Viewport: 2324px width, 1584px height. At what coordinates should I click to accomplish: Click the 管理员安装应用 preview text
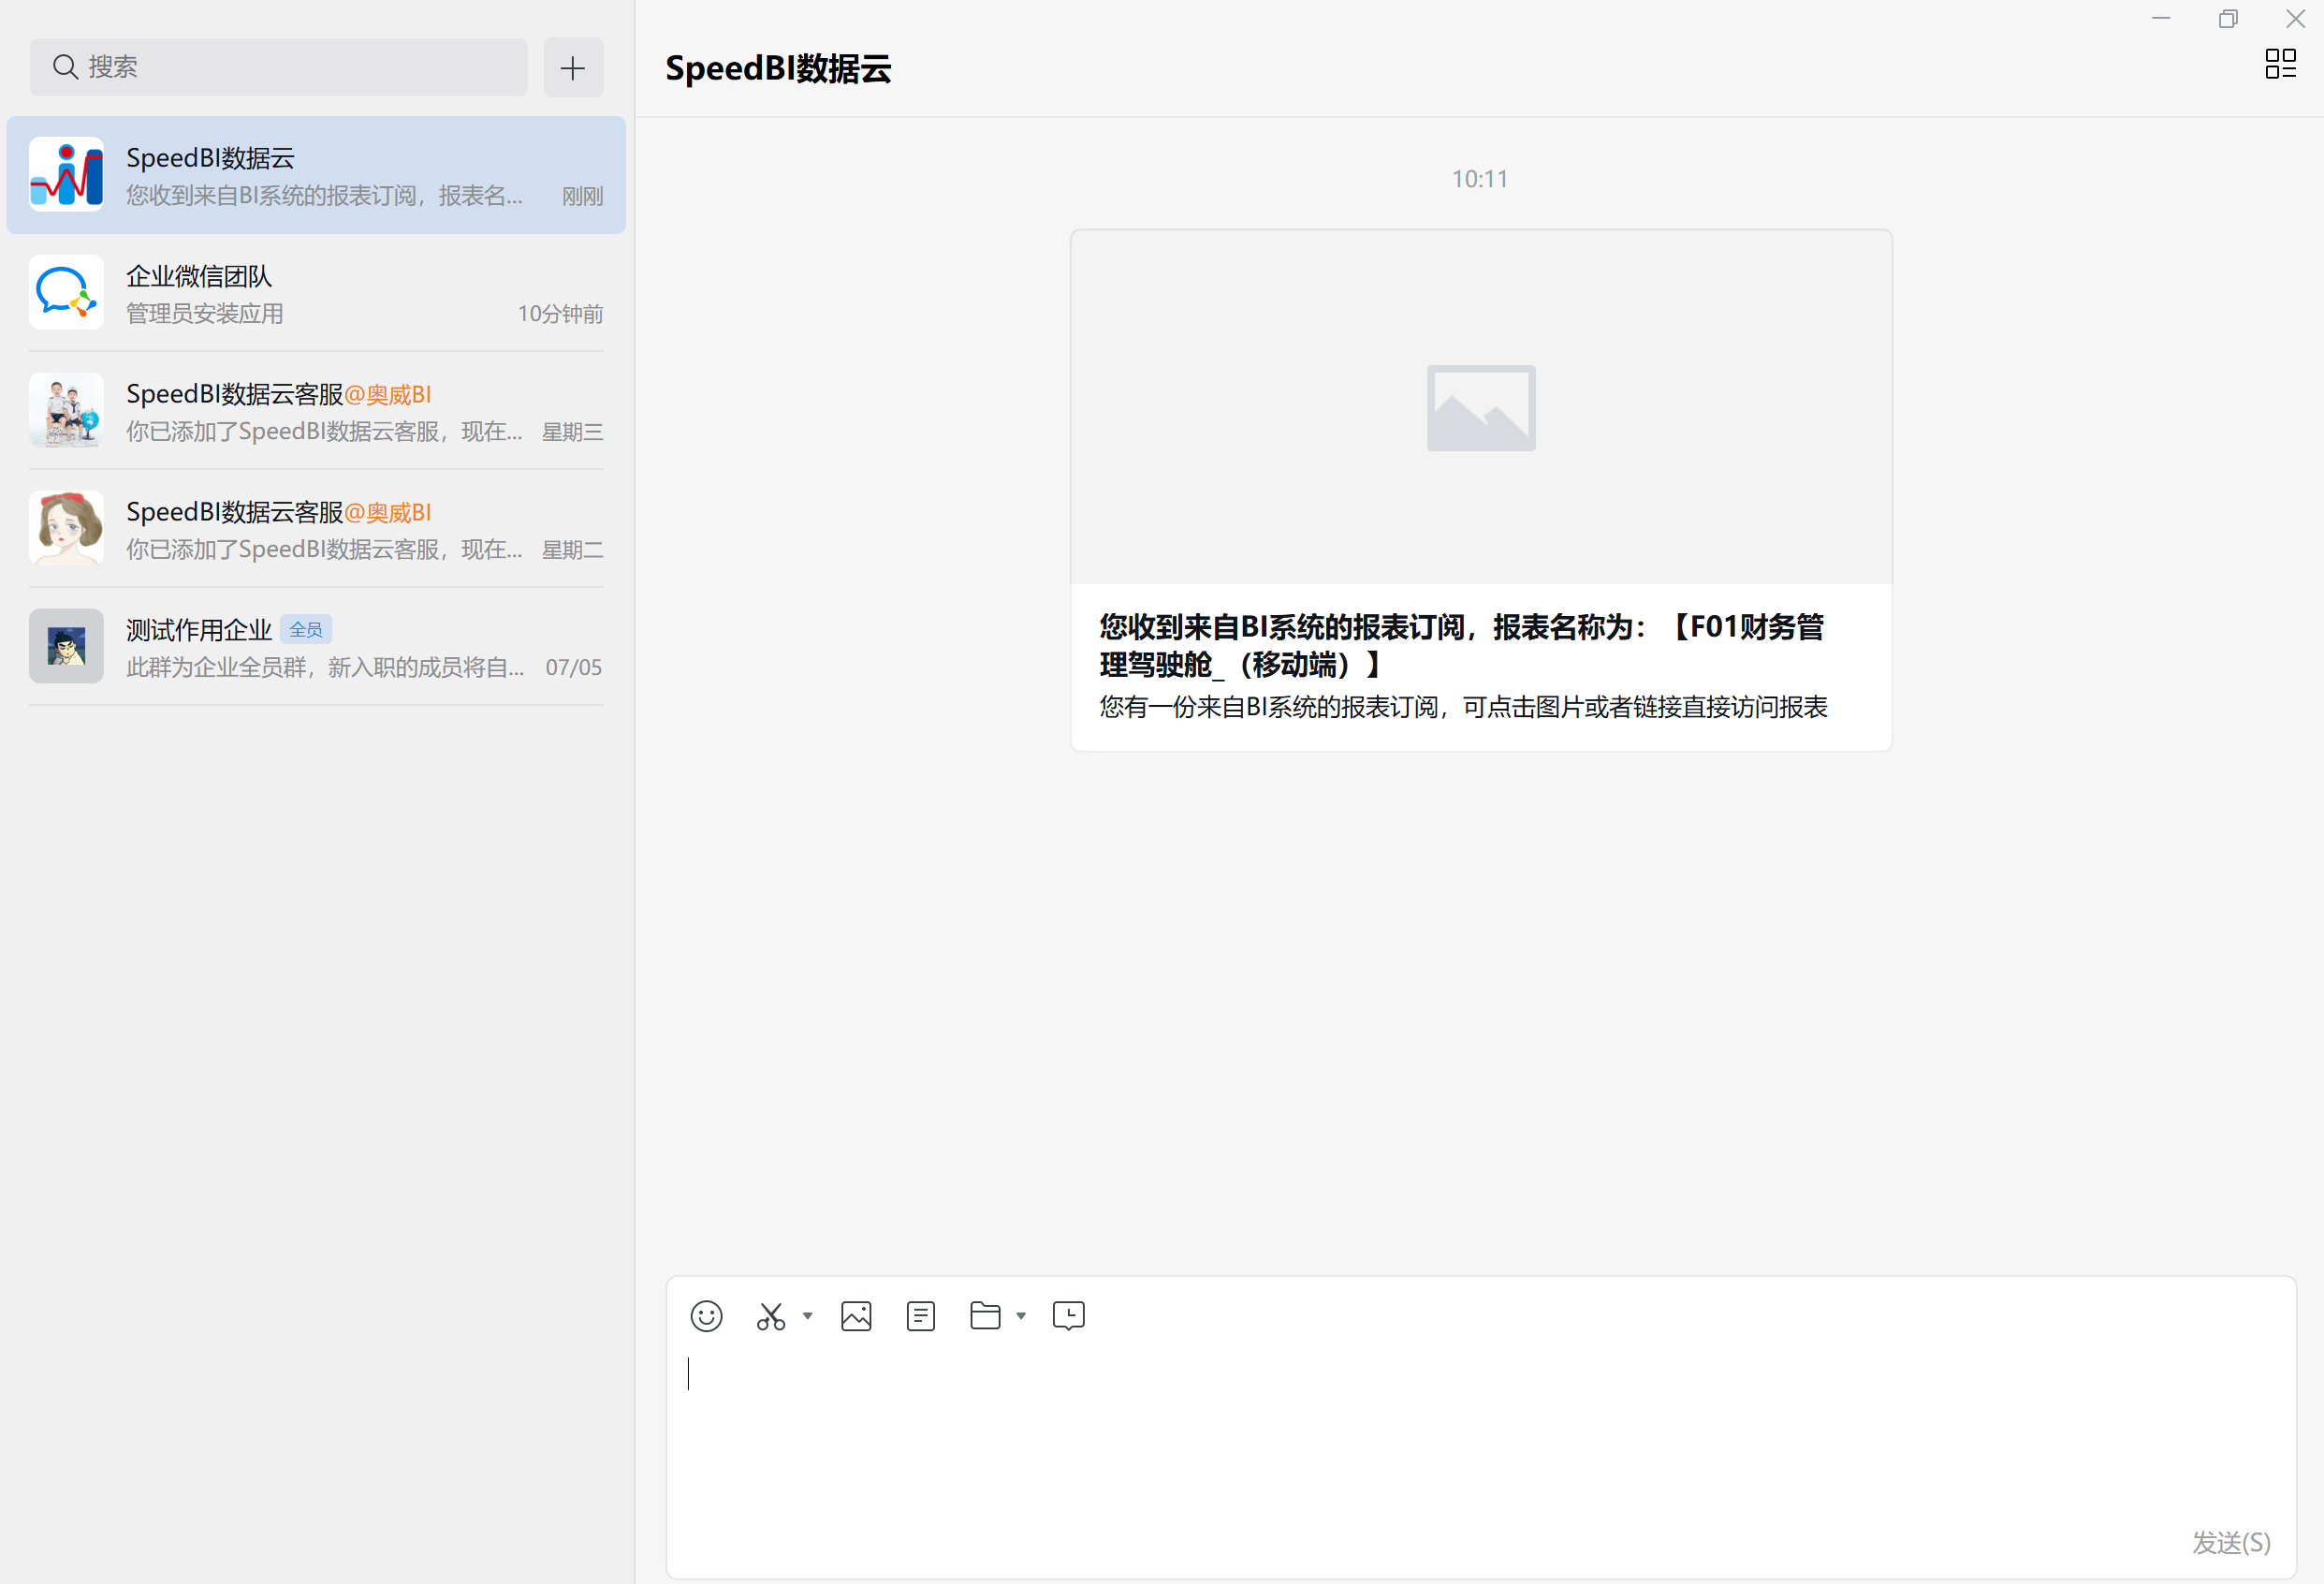tap(205, 314)
